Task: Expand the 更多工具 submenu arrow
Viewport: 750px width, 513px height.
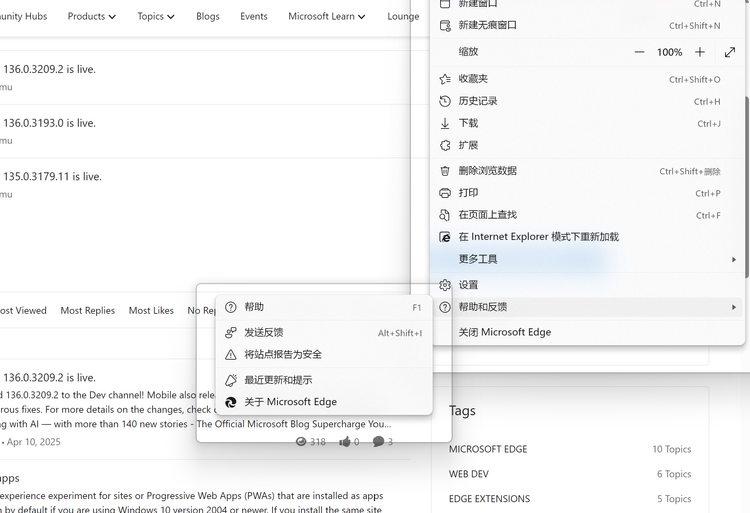Action: pos(734,260)
